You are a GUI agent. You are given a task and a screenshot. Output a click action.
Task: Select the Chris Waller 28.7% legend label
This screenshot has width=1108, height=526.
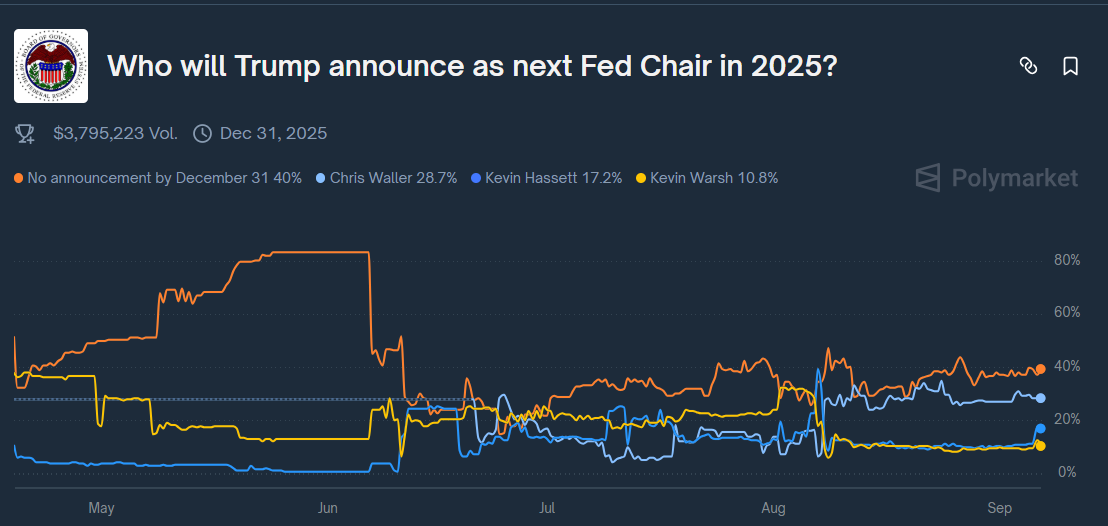[x=393, y=178]
